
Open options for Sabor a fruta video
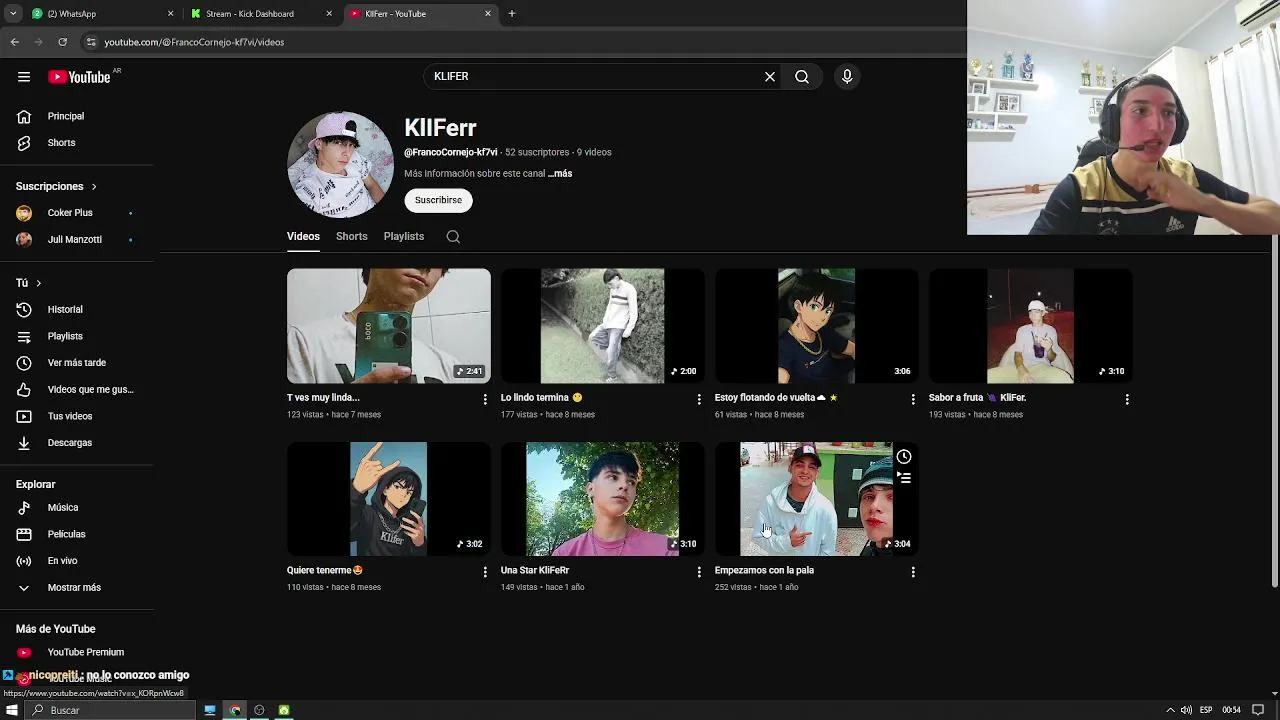pos(1127,399)
